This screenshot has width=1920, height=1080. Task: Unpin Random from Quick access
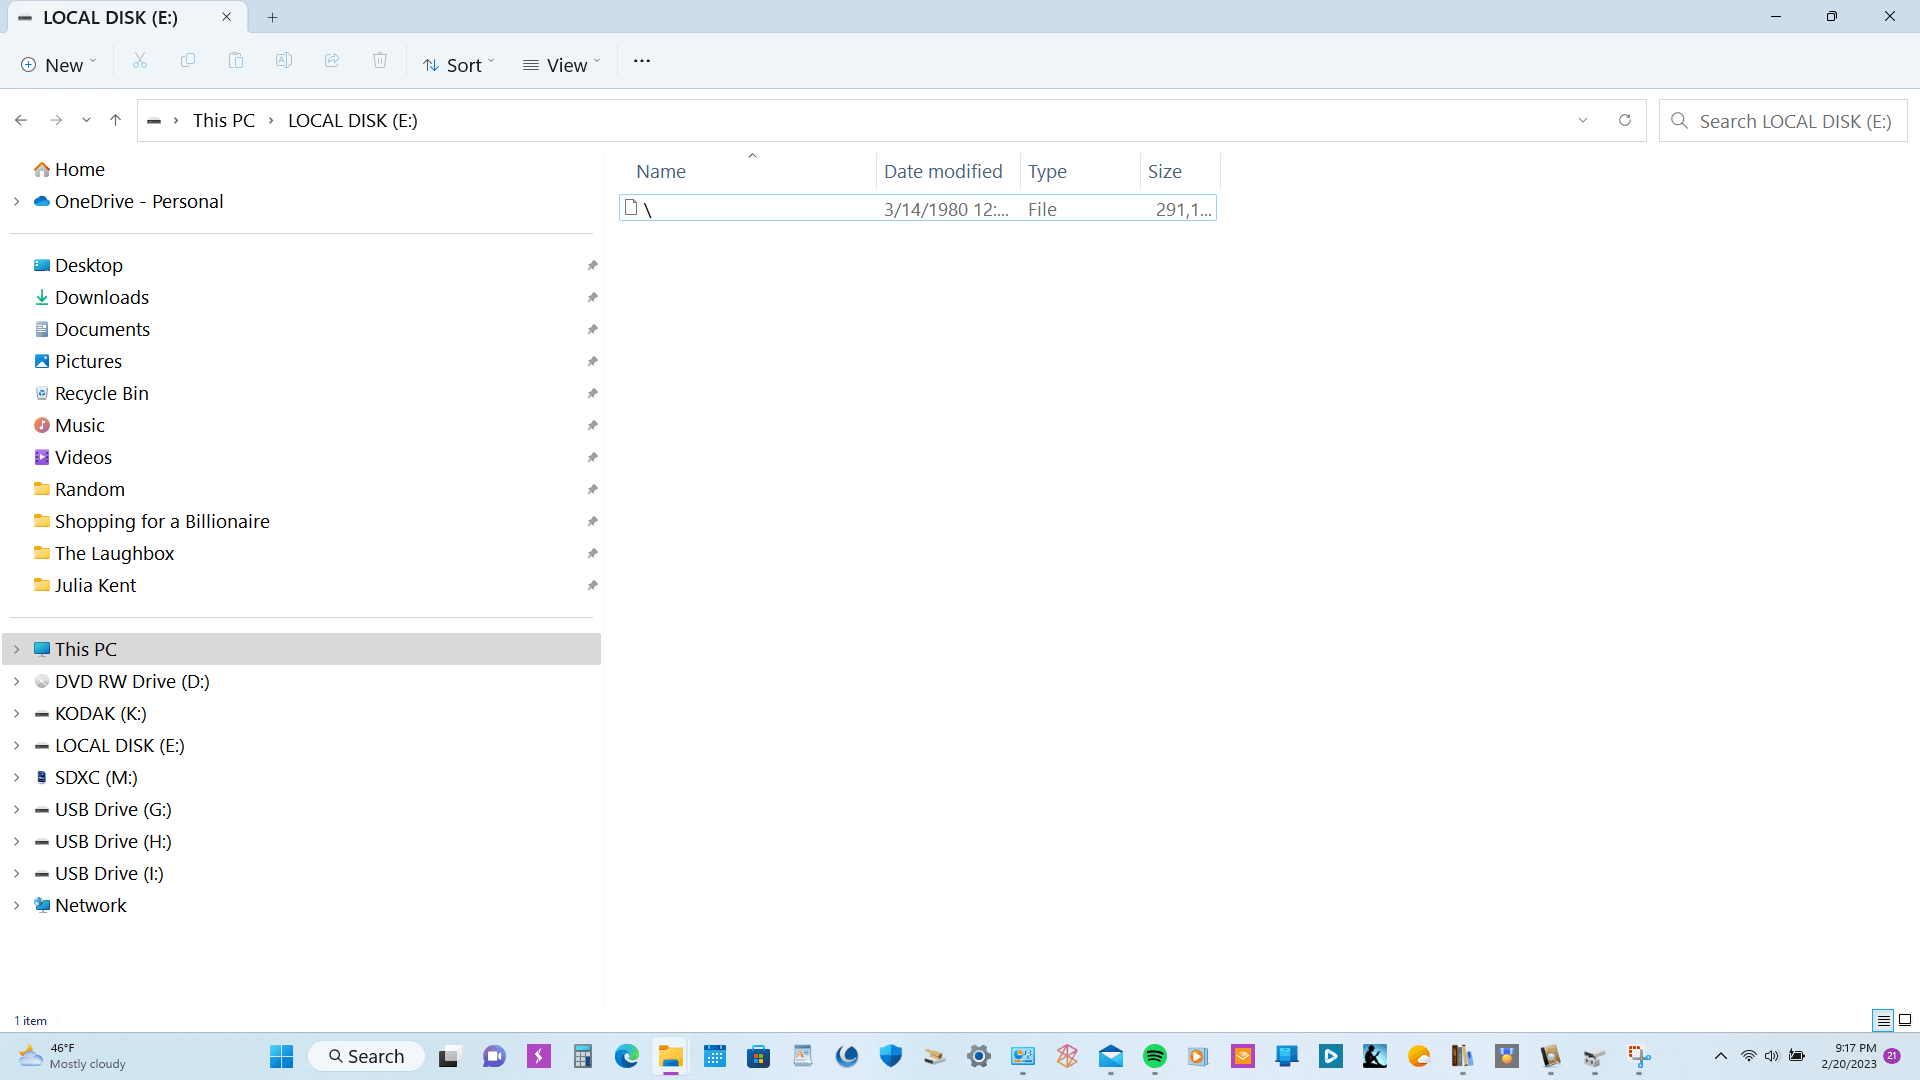click(x=592, y=489)
